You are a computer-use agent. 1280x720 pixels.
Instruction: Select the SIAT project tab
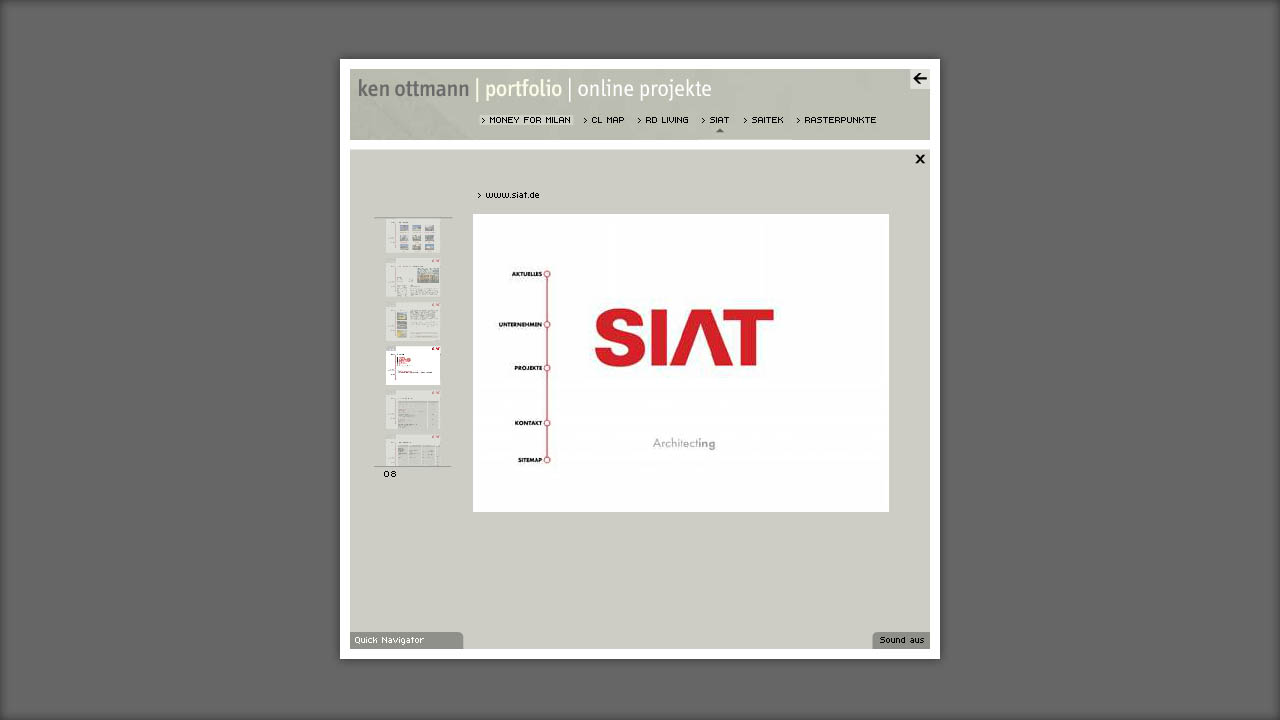click(716, 120)
